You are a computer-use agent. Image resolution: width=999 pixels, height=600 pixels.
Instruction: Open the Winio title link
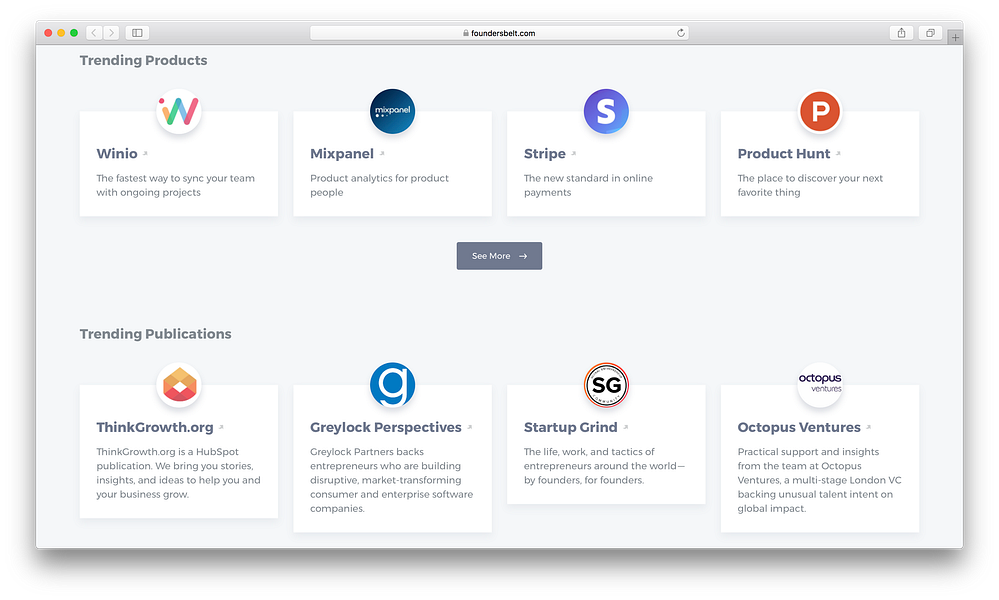(x=117, y=154)
